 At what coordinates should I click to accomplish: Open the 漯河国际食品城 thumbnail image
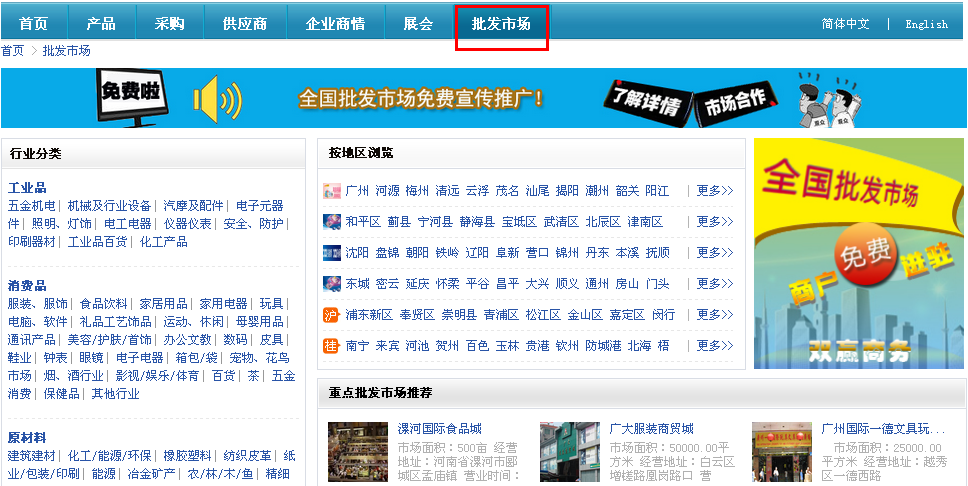[358, 452]
